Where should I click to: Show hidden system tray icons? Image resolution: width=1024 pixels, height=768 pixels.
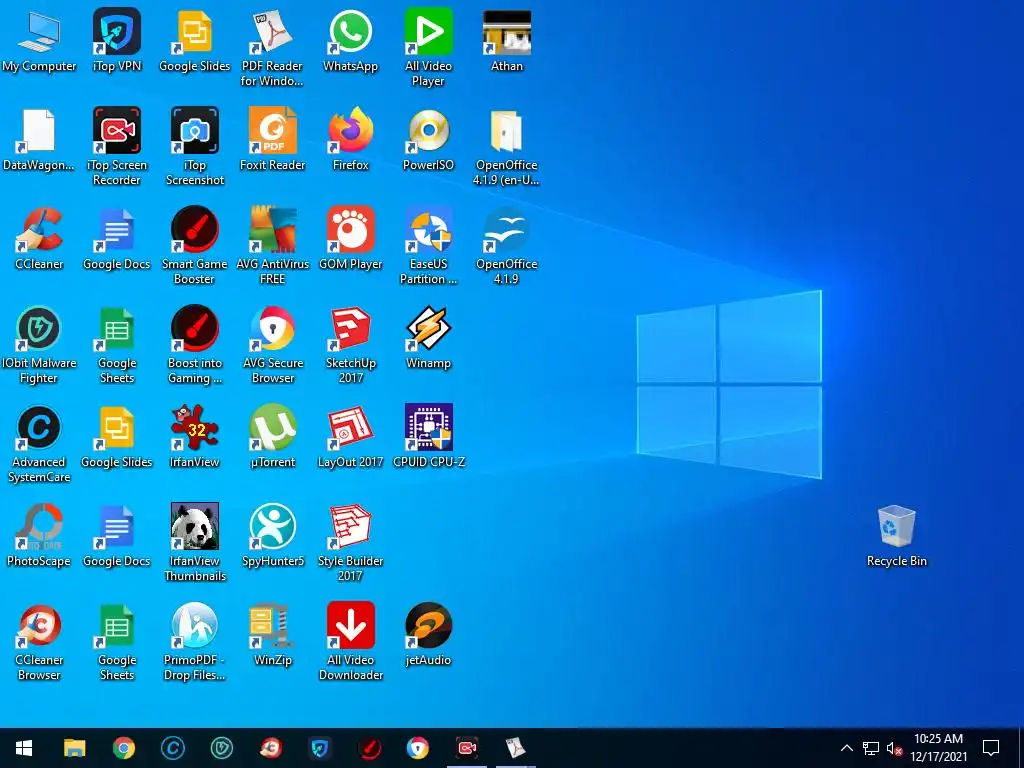click(846, 748)
